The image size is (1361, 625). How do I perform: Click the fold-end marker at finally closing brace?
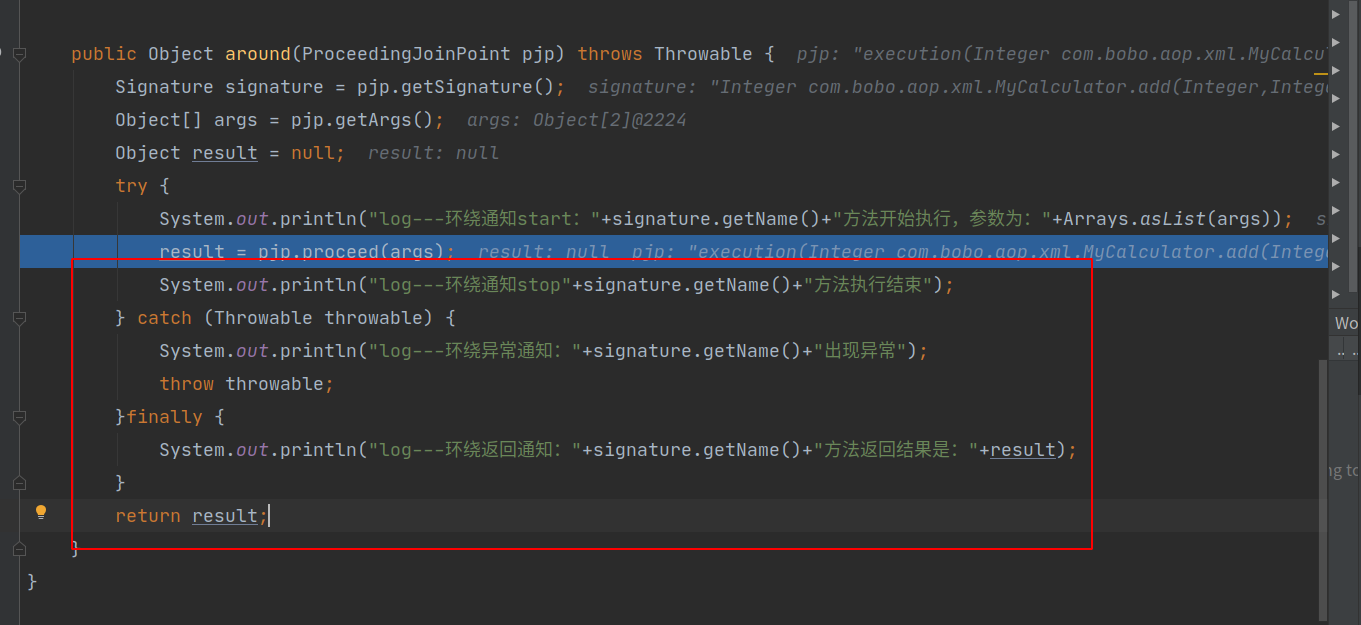tap(19, 483)
